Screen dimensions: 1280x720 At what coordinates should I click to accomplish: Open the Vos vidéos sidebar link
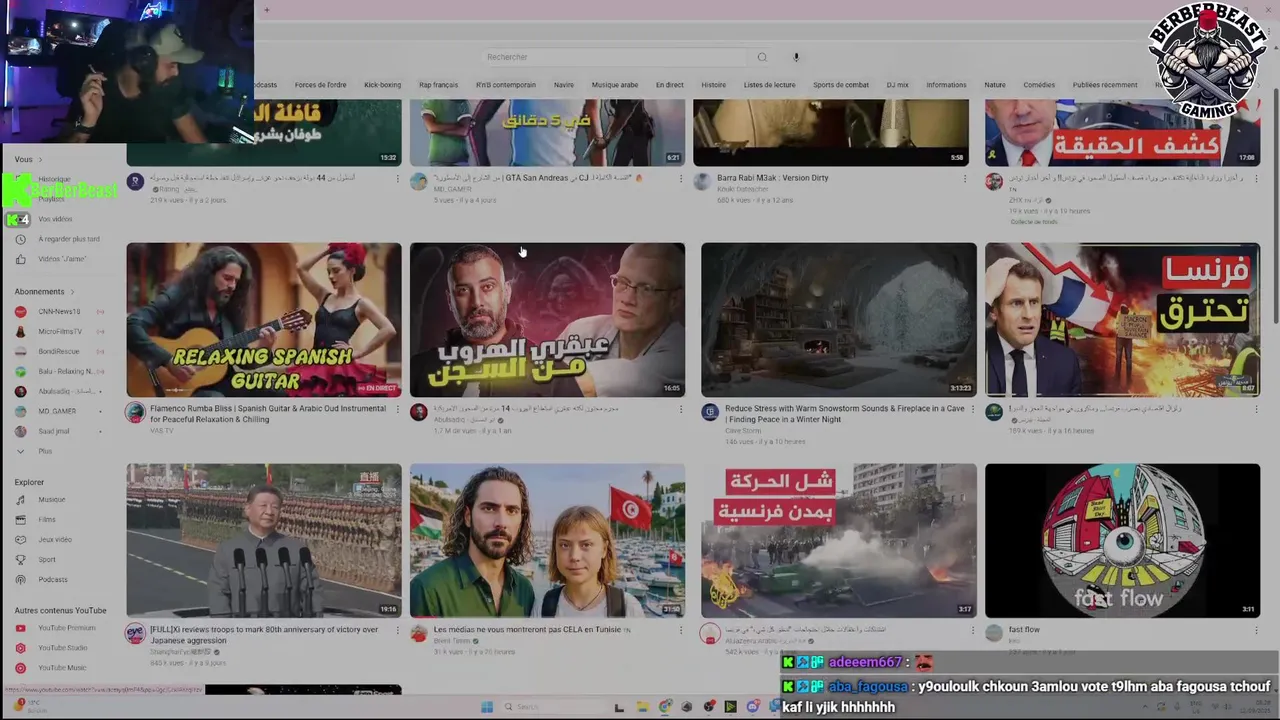click(55, 219)
